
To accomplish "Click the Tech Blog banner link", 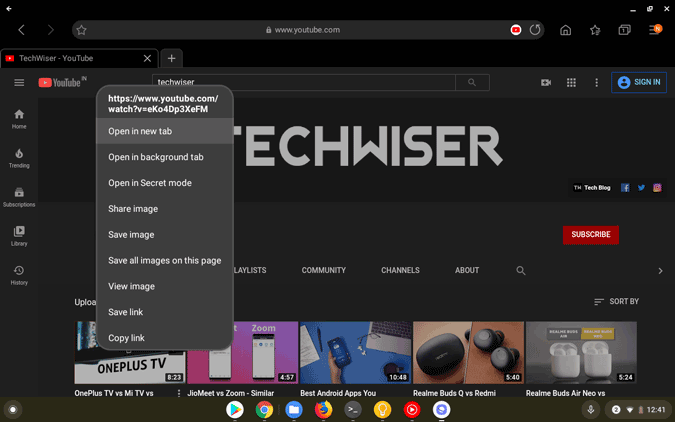I will point(592,187).
